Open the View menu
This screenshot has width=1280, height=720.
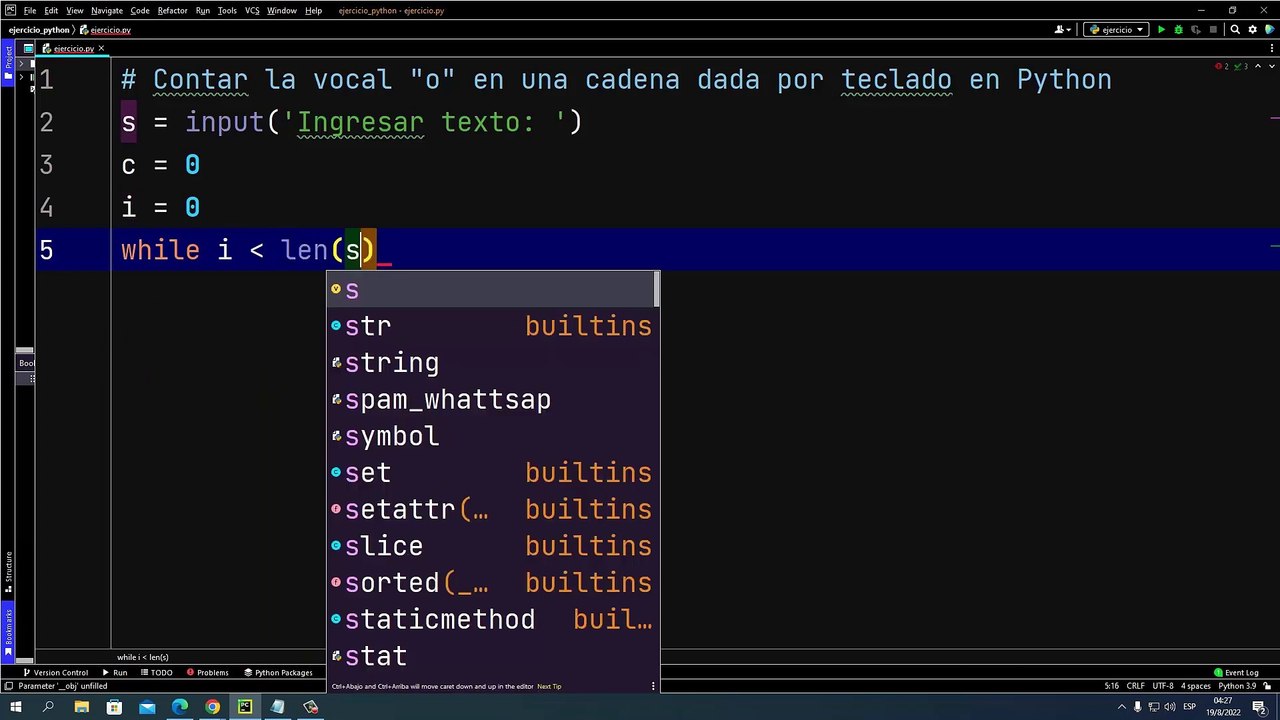pyautogui.click(x=75, y=10)
